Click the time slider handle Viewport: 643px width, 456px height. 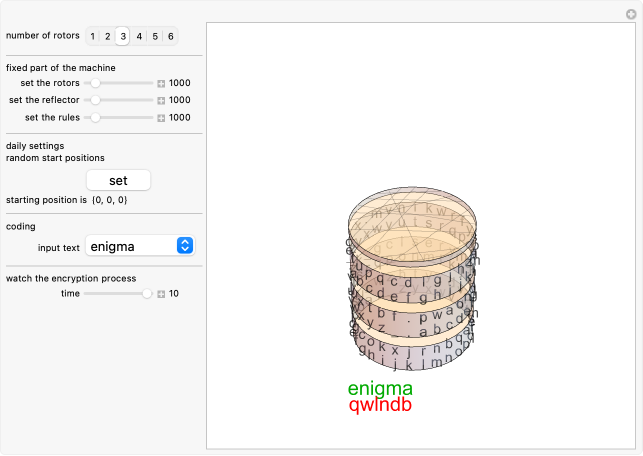coord(148,294)
